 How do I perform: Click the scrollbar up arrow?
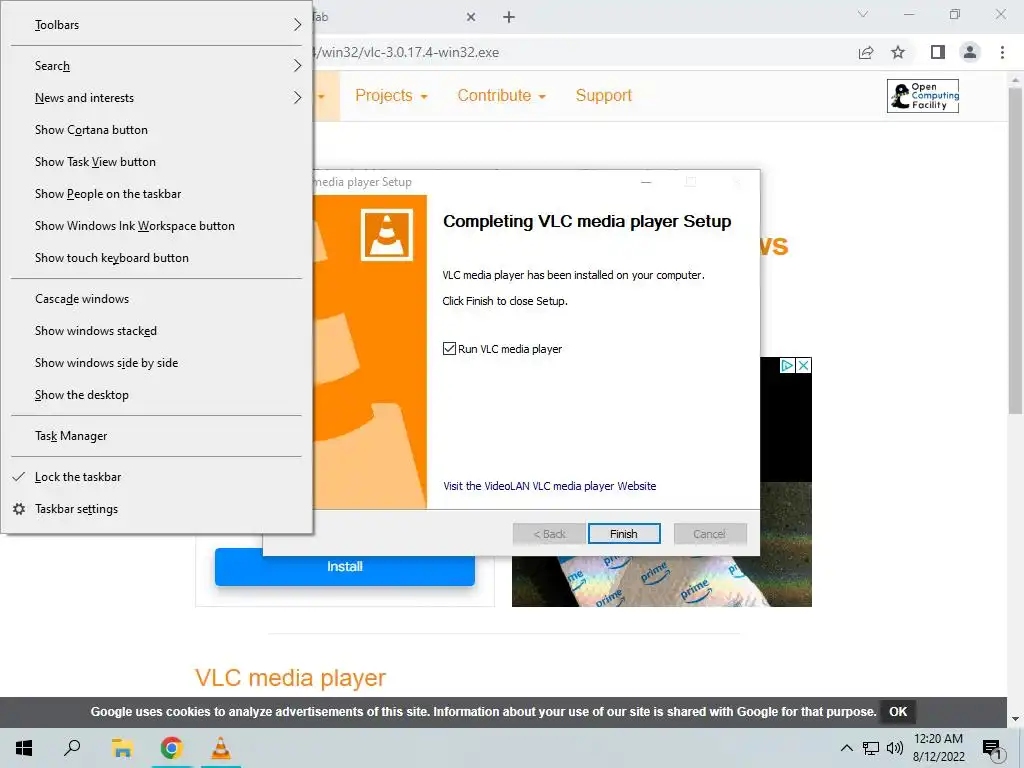[1015, 79]
